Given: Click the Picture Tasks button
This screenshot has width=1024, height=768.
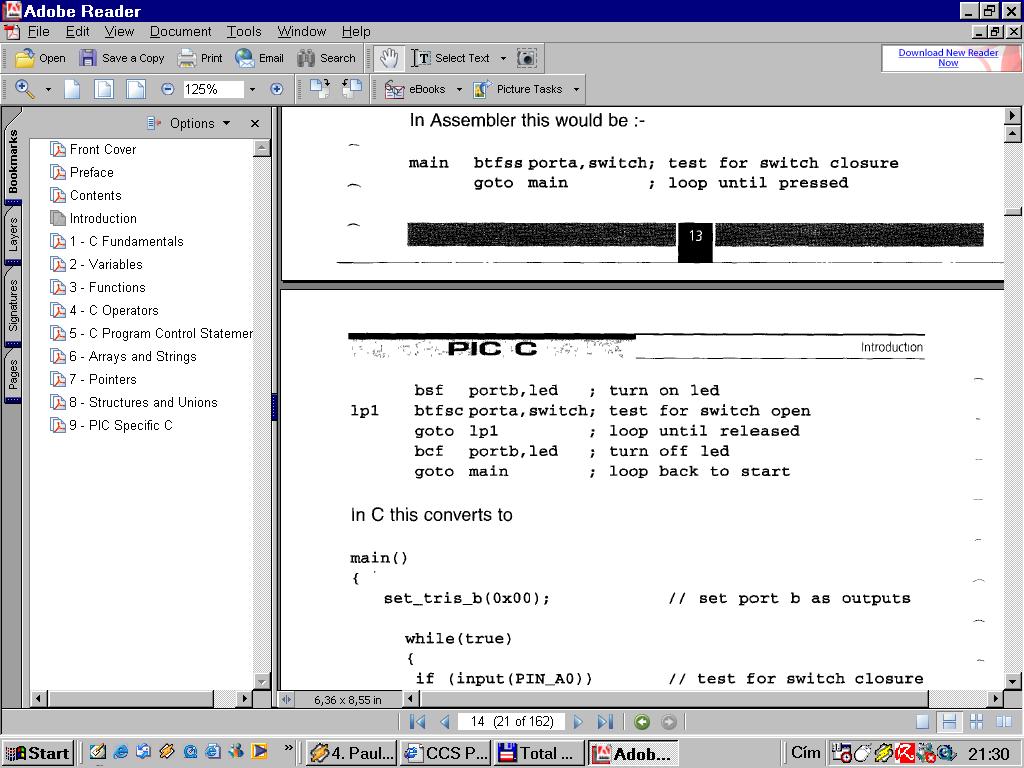Looking at the screenshot, I should pyautogui.click(x=518, y=89).
